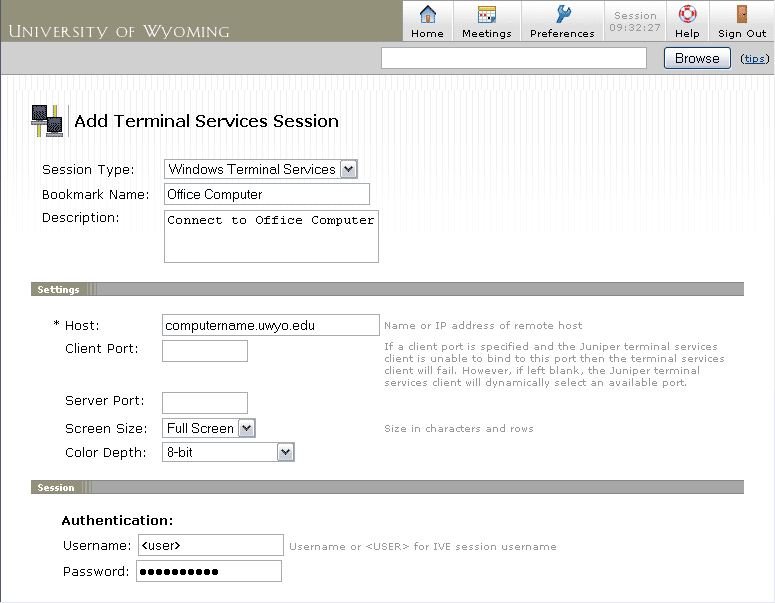This screenshot has width=775, height=603.
Task: Click the Help lifesaver icon
Action: pyautogui.click(x=687, y=14)
